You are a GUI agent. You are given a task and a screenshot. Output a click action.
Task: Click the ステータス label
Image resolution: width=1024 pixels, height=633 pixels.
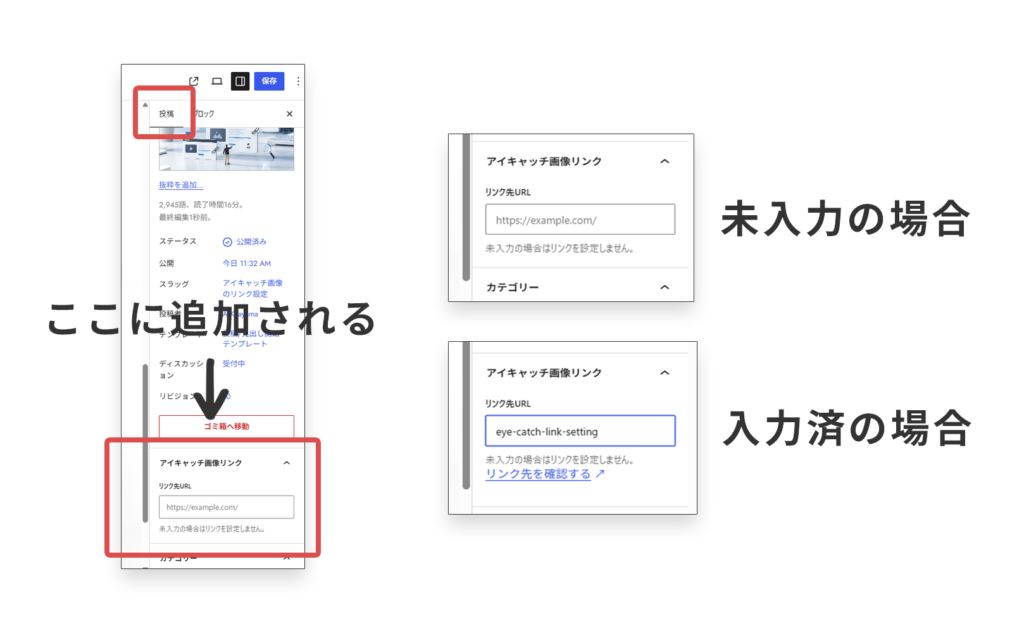pyautogui.click(x=178, y=241)
